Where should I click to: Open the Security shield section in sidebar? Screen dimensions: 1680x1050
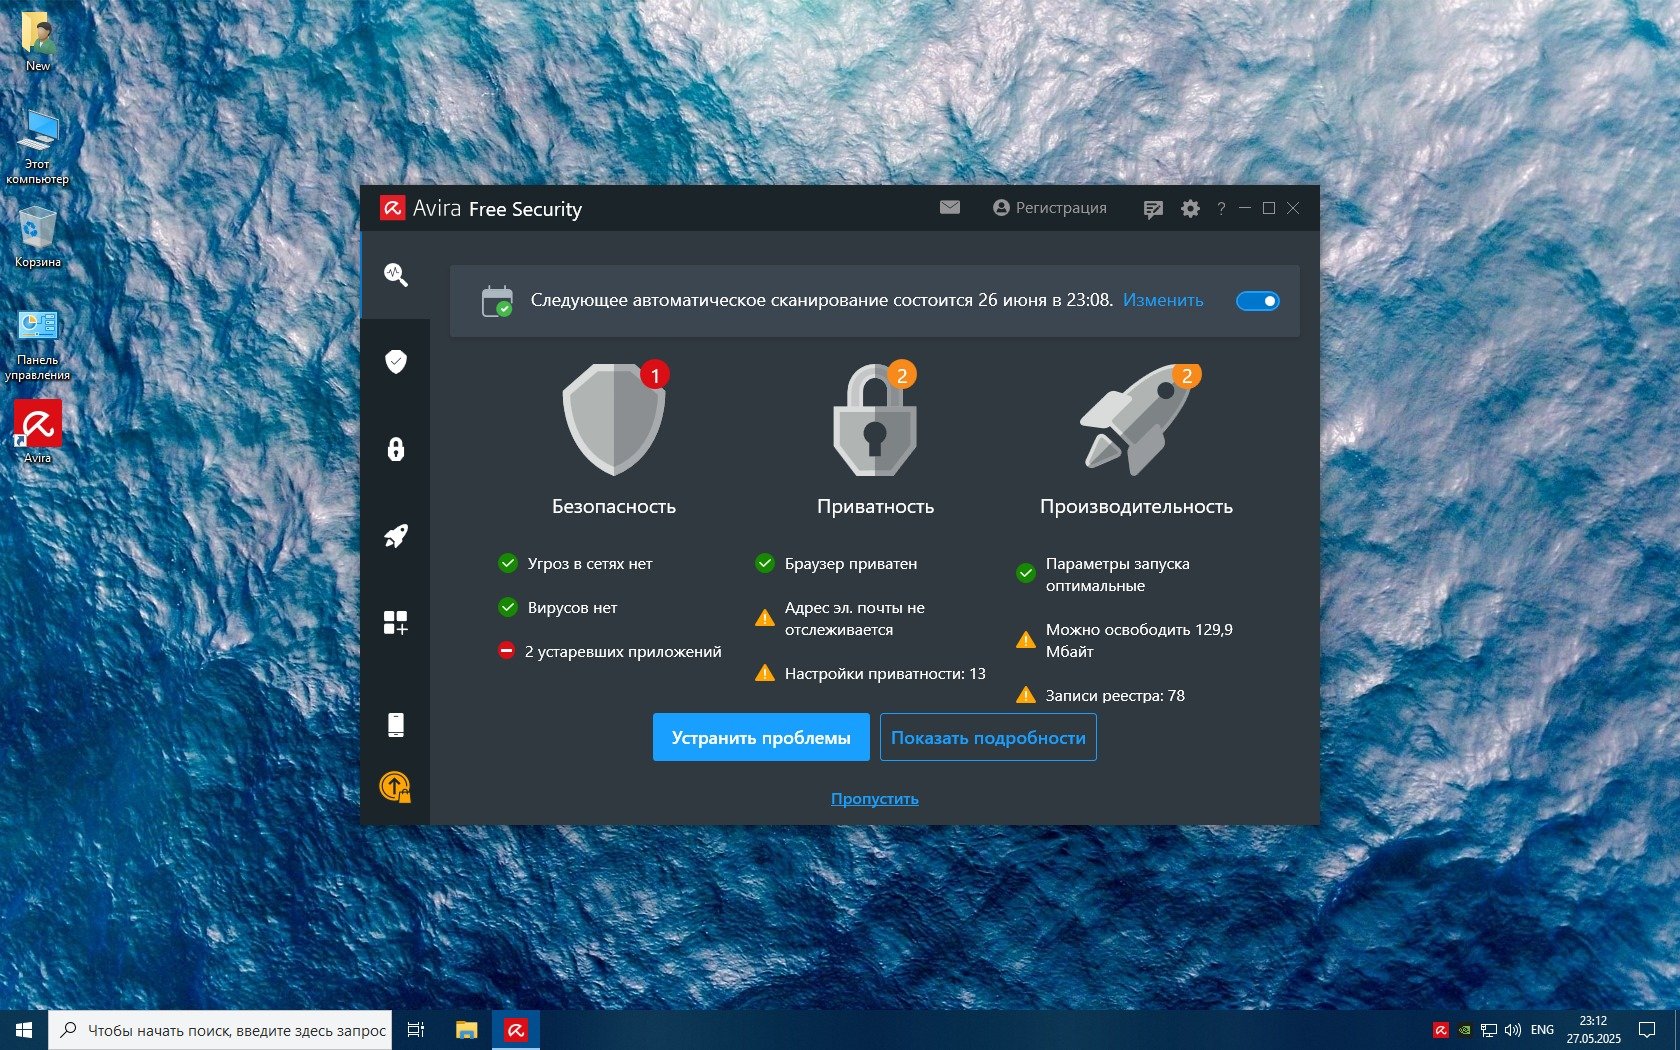point(396,361)
